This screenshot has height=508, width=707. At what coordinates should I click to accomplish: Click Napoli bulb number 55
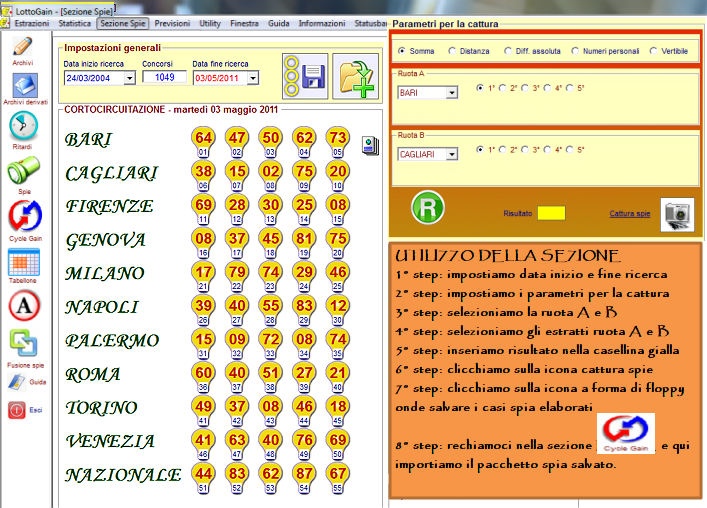pos(271,306)
